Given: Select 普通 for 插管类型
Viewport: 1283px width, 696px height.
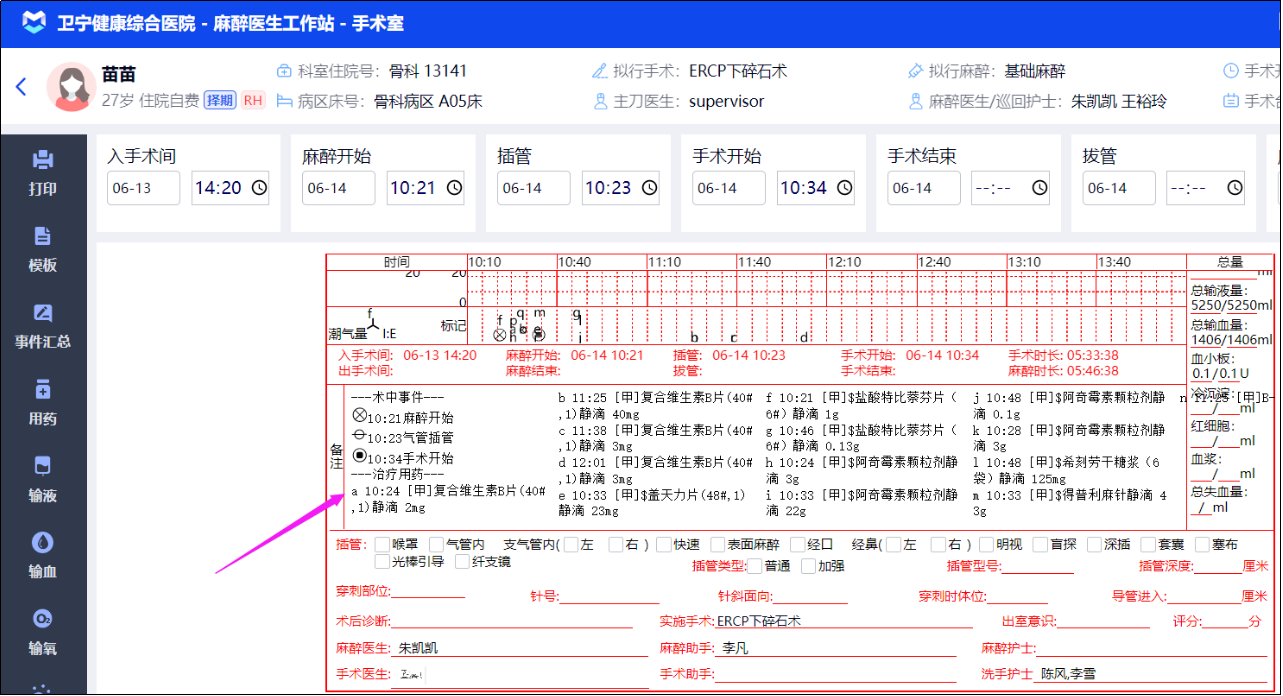Looking at the screenshot, I should (x=755, y=566).
